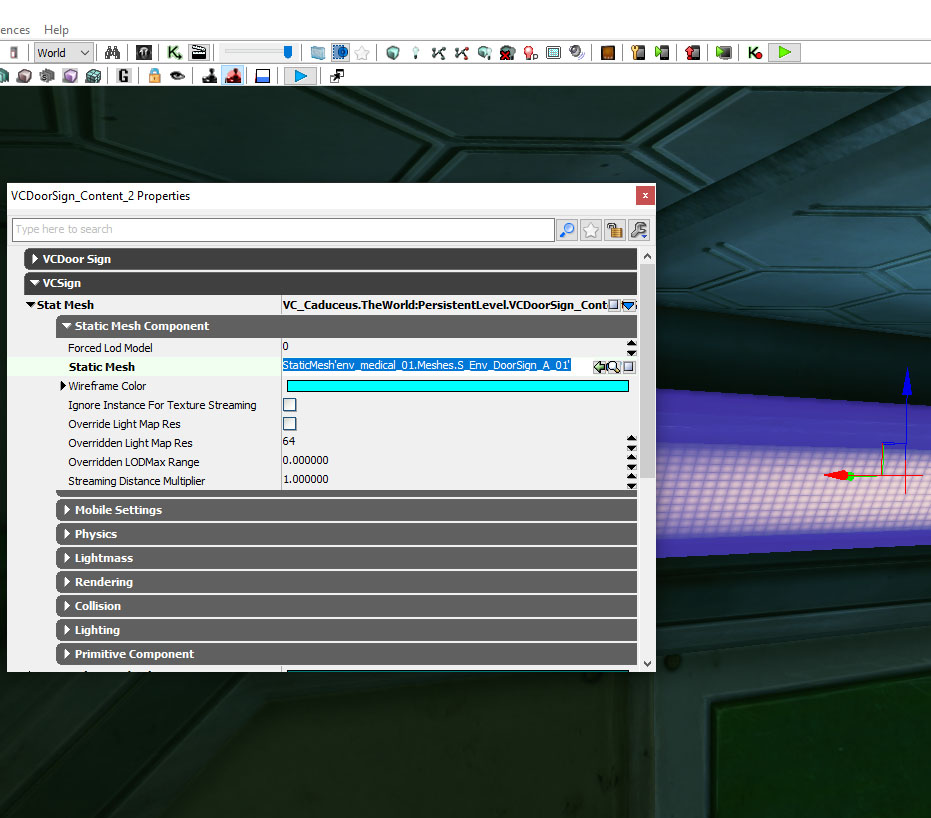The height and width of the screenshot is (818, 931).
Task: Click the build lighting lightbulb icon
Action: click(416, 53)
